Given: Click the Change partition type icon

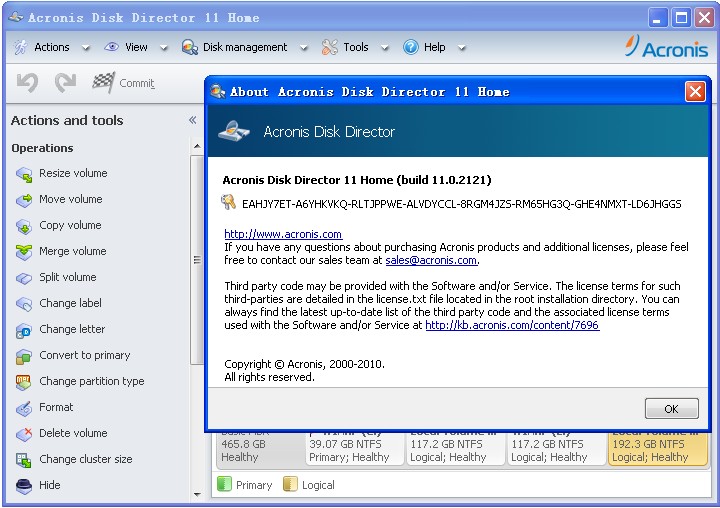Looking at the screenshot, I should coord(24,382).
